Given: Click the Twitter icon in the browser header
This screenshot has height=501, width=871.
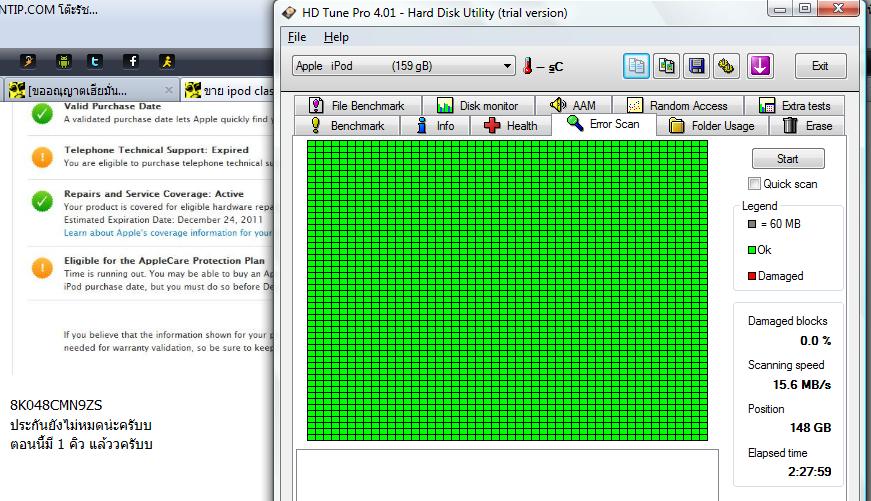Looking at the screenshot, I should (x=94, y=62).
